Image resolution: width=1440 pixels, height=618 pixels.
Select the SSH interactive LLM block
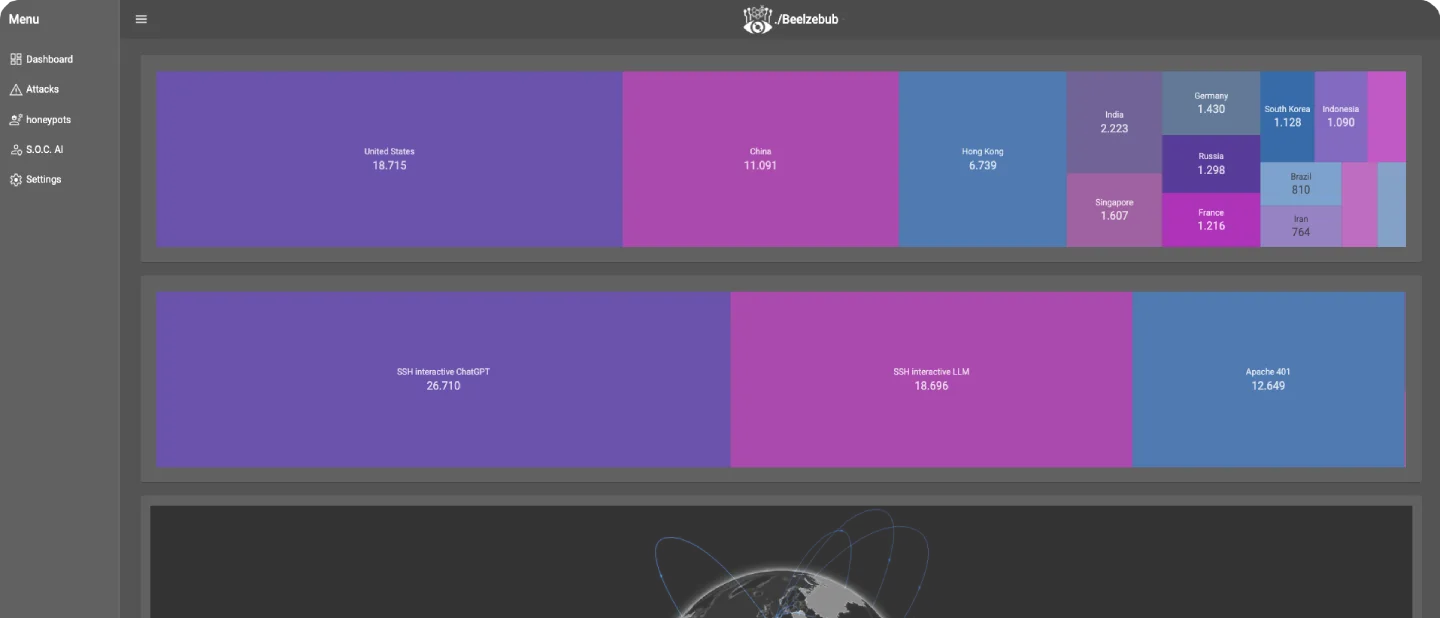[931, 379]
